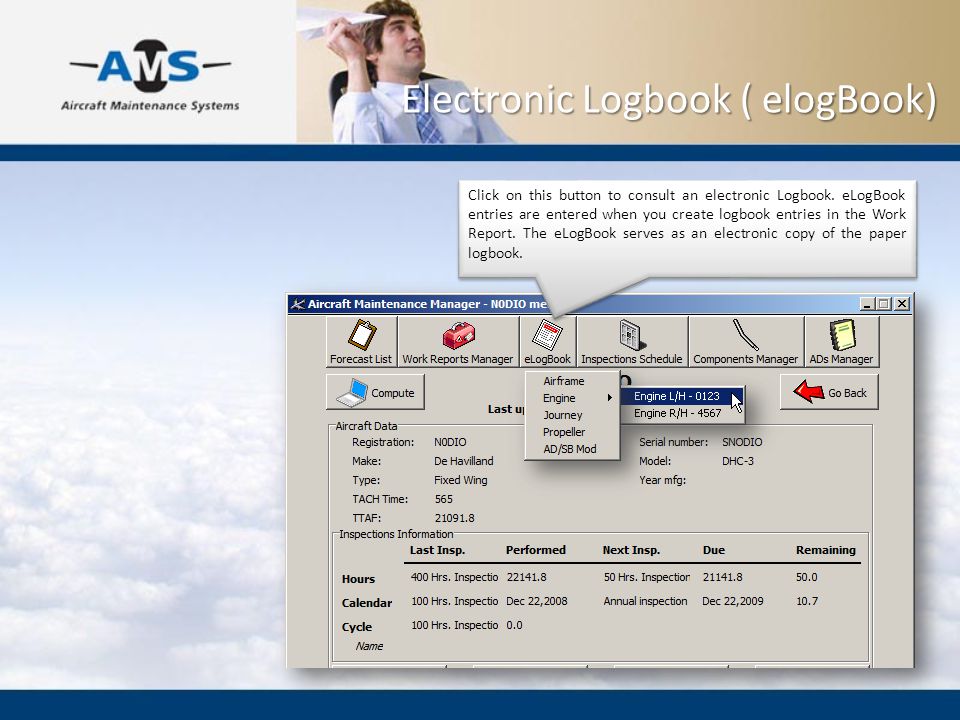Select Propeller in eLogBook menu
Viewport: 960px width, 720px height.
point(572,432)
